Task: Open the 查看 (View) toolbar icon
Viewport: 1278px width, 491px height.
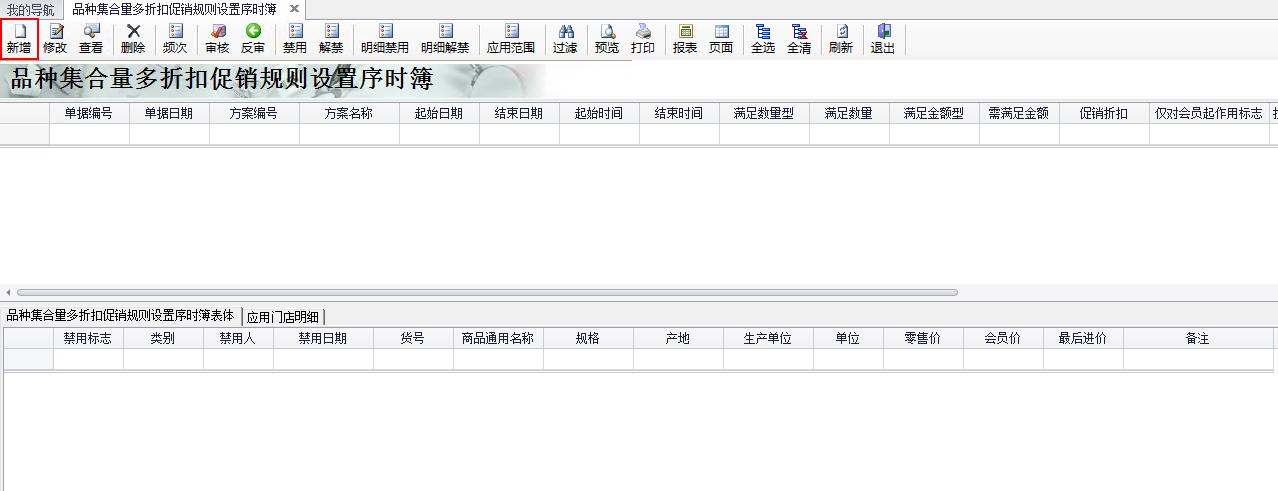Action: [x=91, y=39]
